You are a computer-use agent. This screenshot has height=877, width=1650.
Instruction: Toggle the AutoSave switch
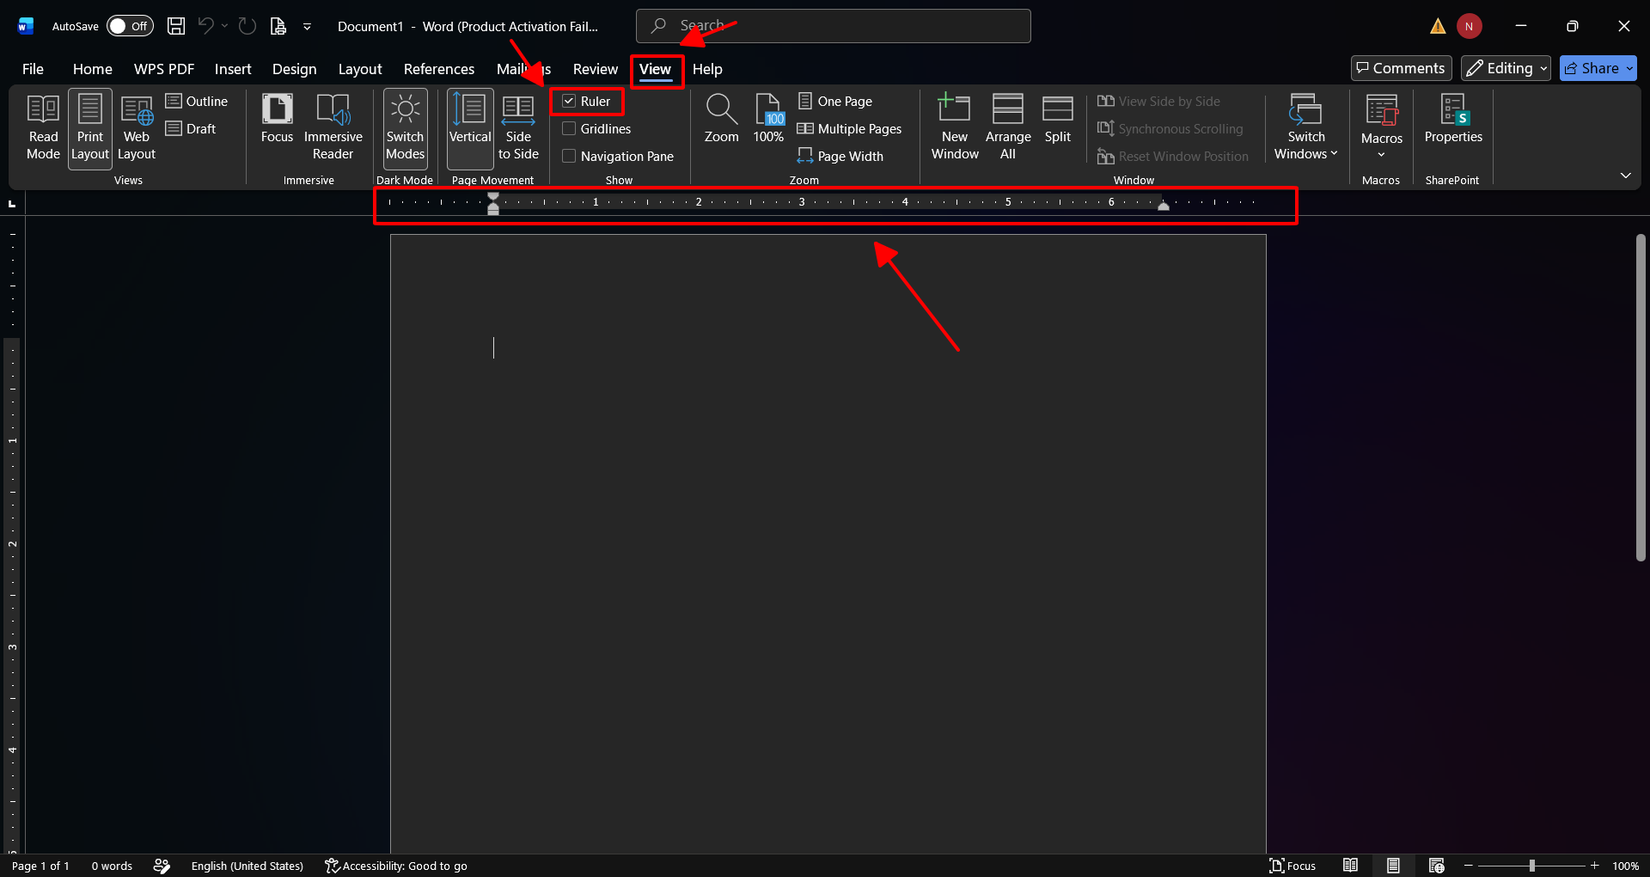pyautogui.click(x=130, y=26)
